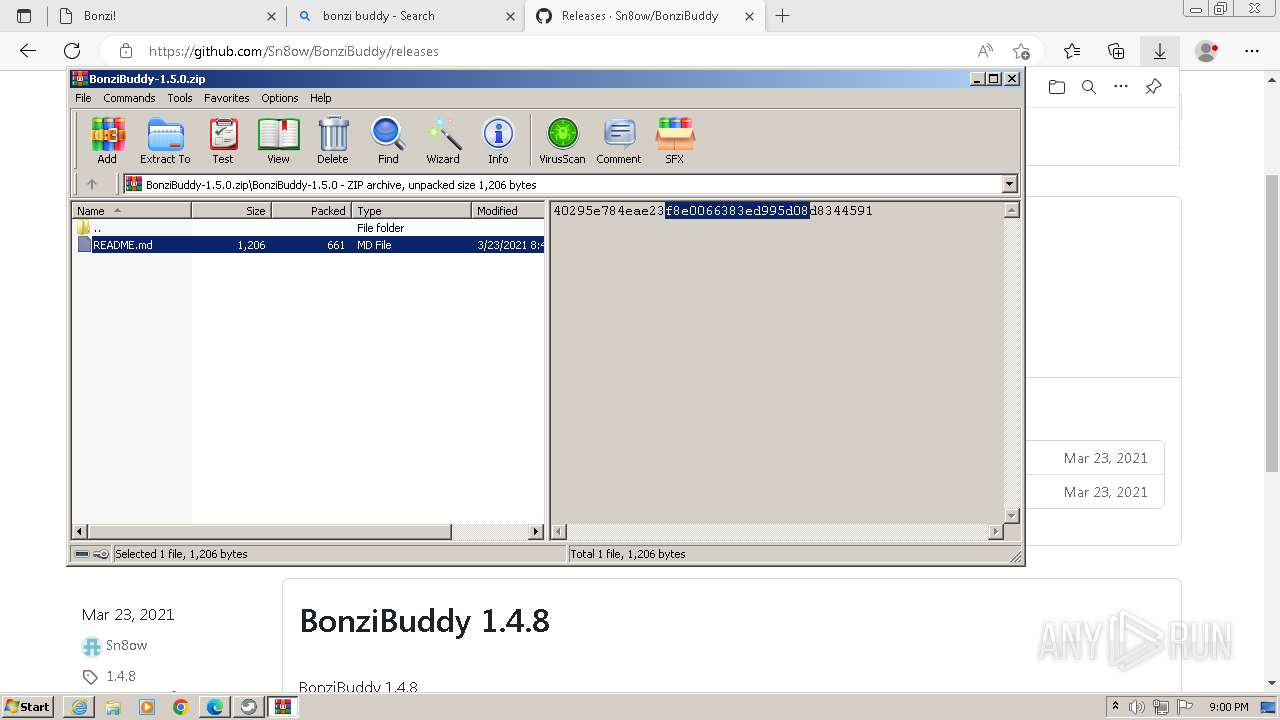Switch to the Bonzi! tab

click(165, 16)
